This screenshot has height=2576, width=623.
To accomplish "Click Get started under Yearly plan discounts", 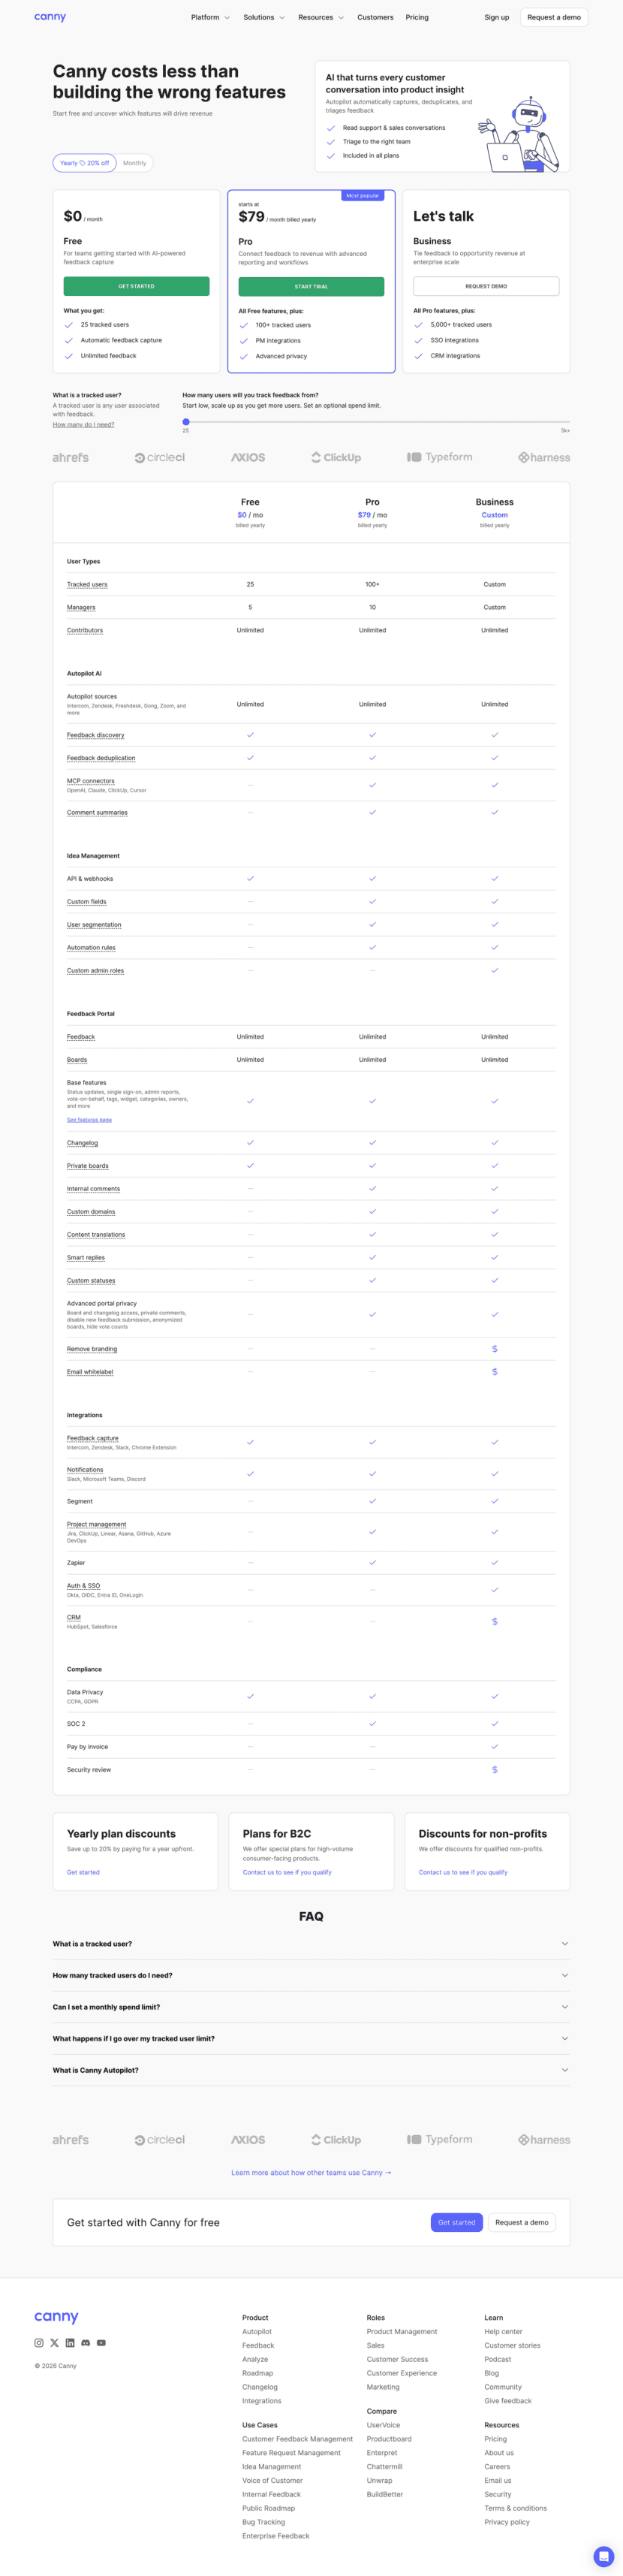I will (83, 1872).
